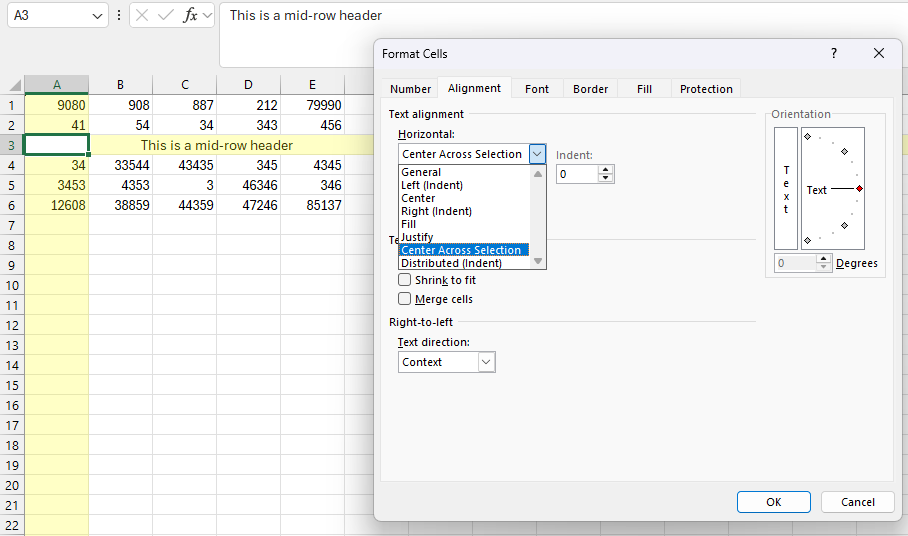Switch to the Fill tab

(644, 89)
